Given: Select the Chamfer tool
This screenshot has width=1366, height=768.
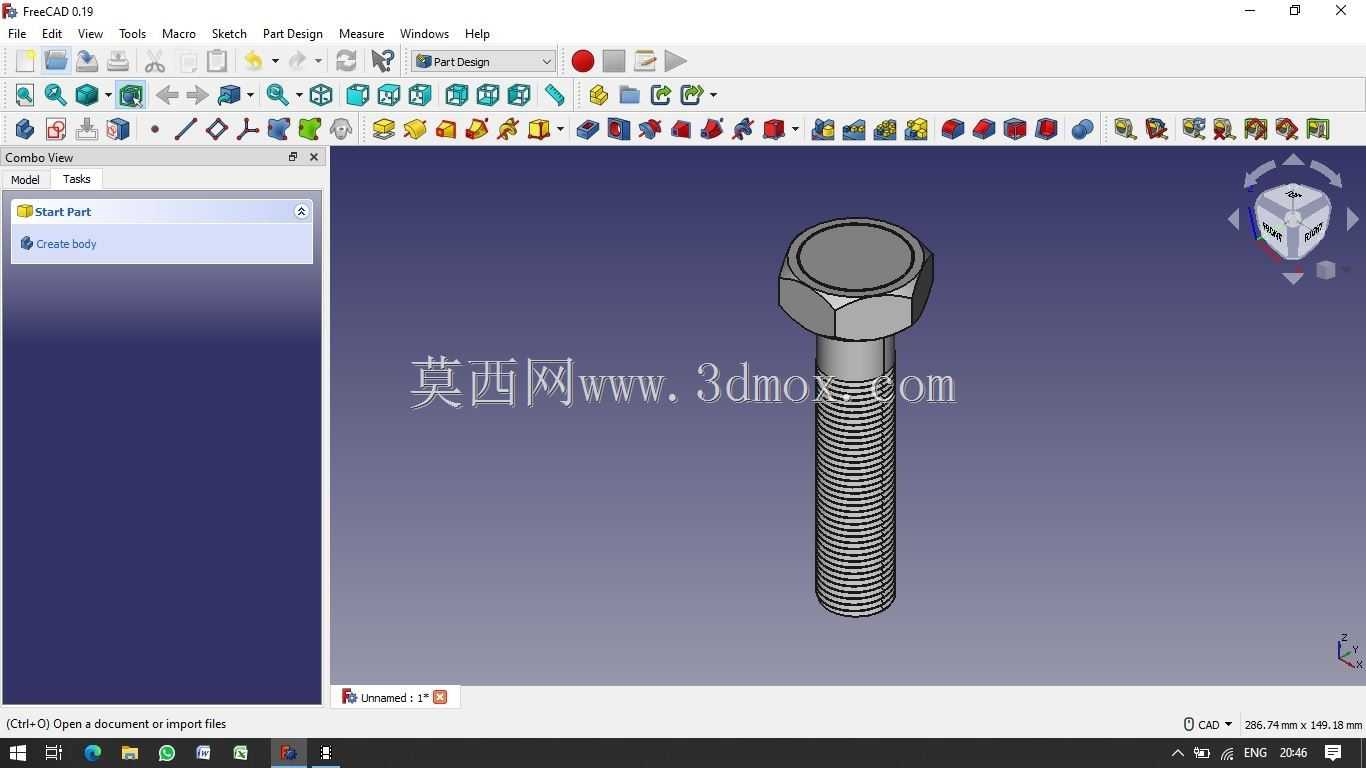Looking at the screenshot, I should [x=984, y=129].
